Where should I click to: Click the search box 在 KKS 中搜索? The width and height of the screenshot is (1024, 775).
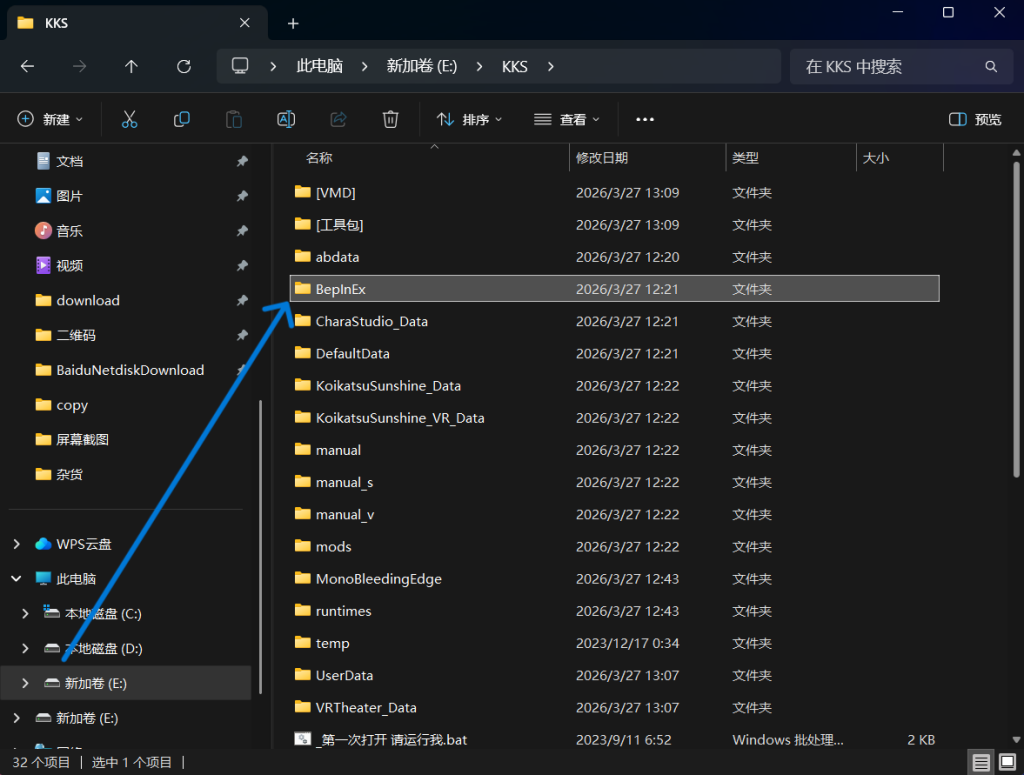[x=903, y=66]
